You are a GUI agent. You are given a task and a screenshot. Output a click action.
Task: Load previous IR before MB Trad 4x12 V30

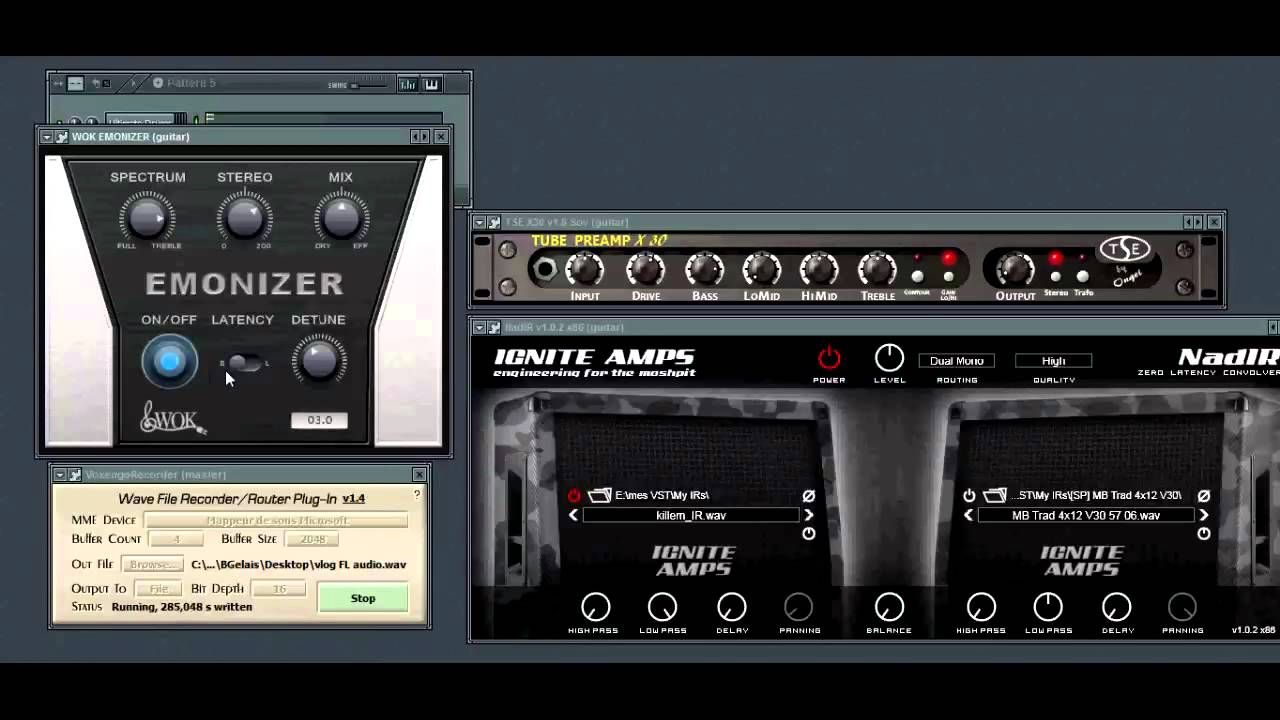tap(968, 515)
